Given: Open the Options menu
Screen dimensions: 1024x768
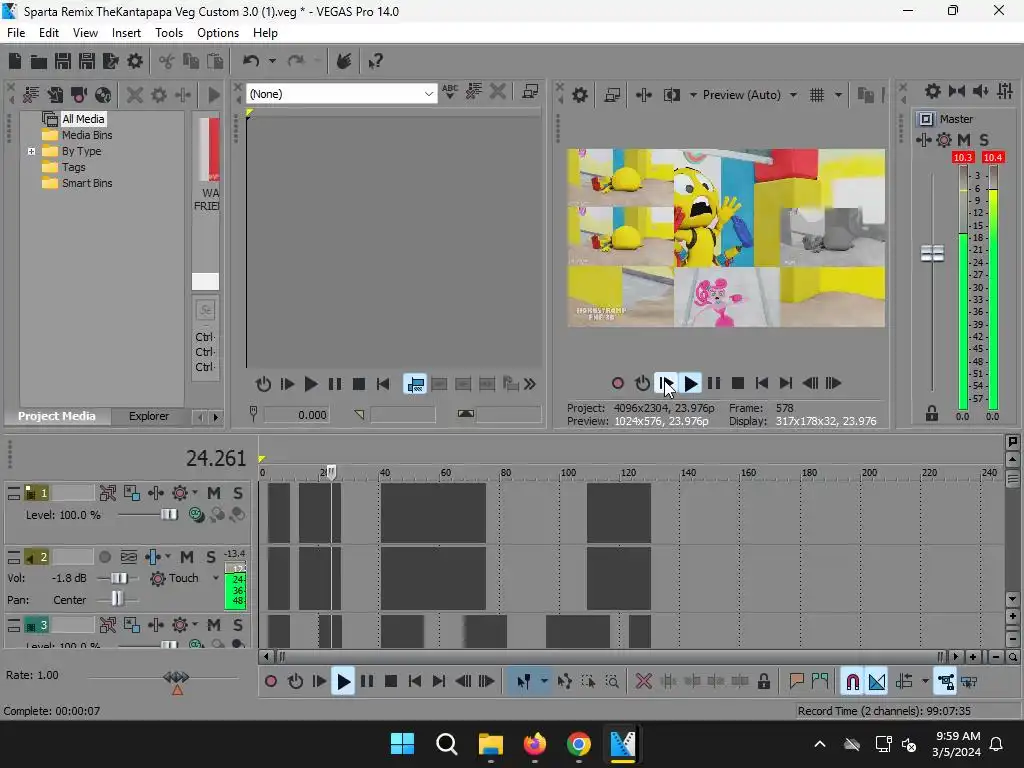Looking at the screenshot, I should (217, 33).
